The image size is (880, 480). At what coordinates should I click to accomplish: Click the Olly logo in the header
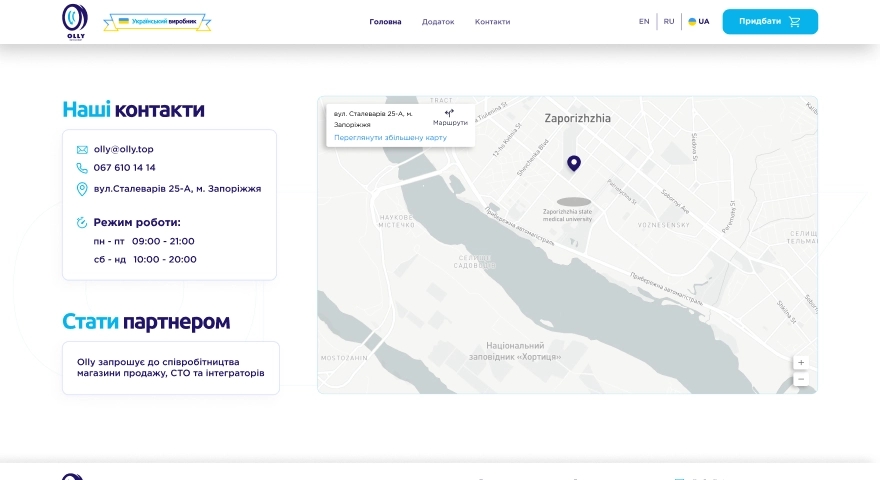75,21
